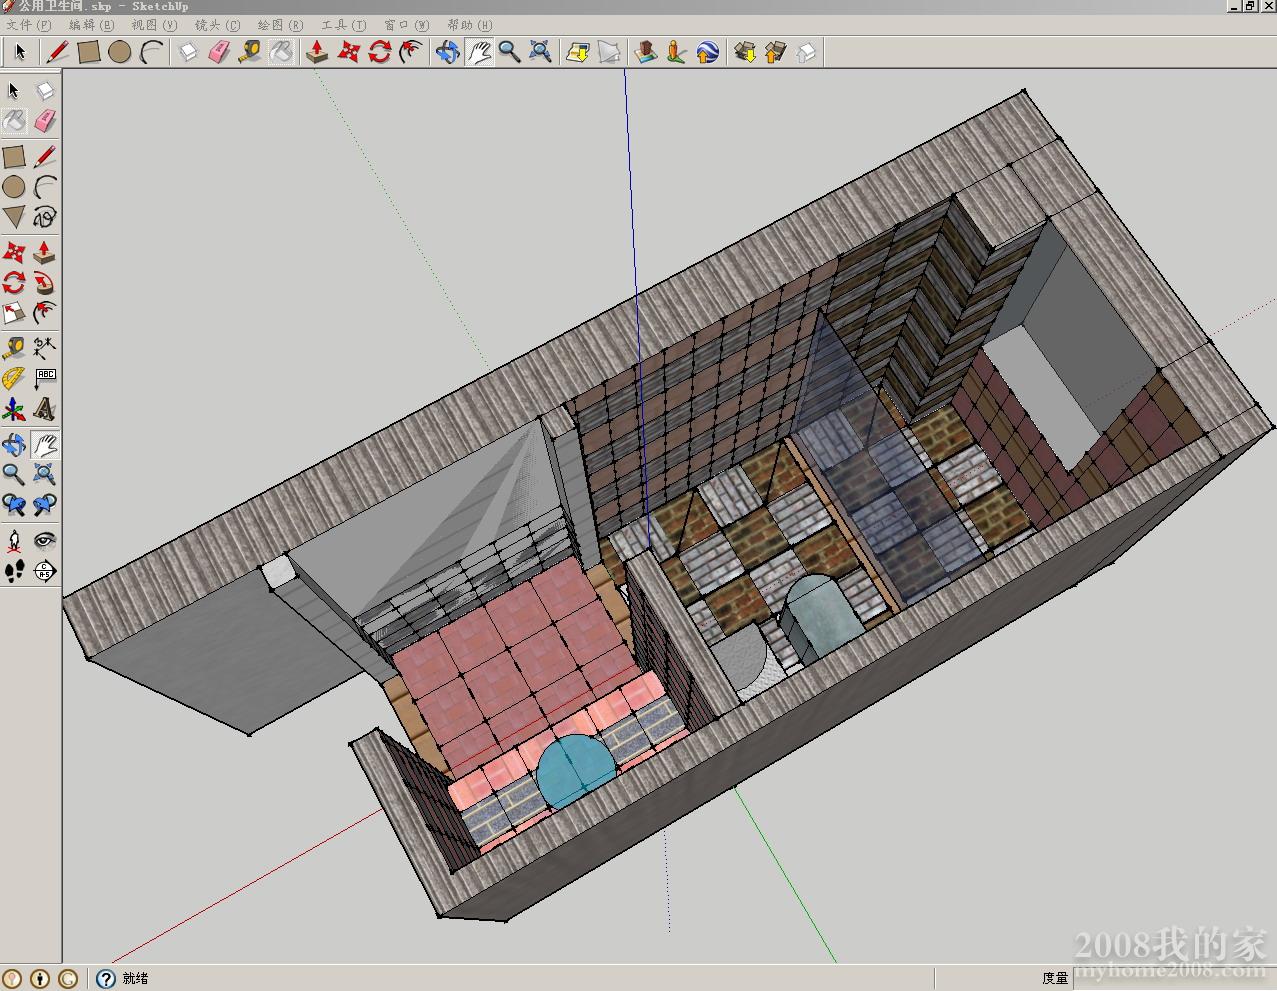
Task: Click Zoom Extents in the top toolbar
Action: pos(540,52)
